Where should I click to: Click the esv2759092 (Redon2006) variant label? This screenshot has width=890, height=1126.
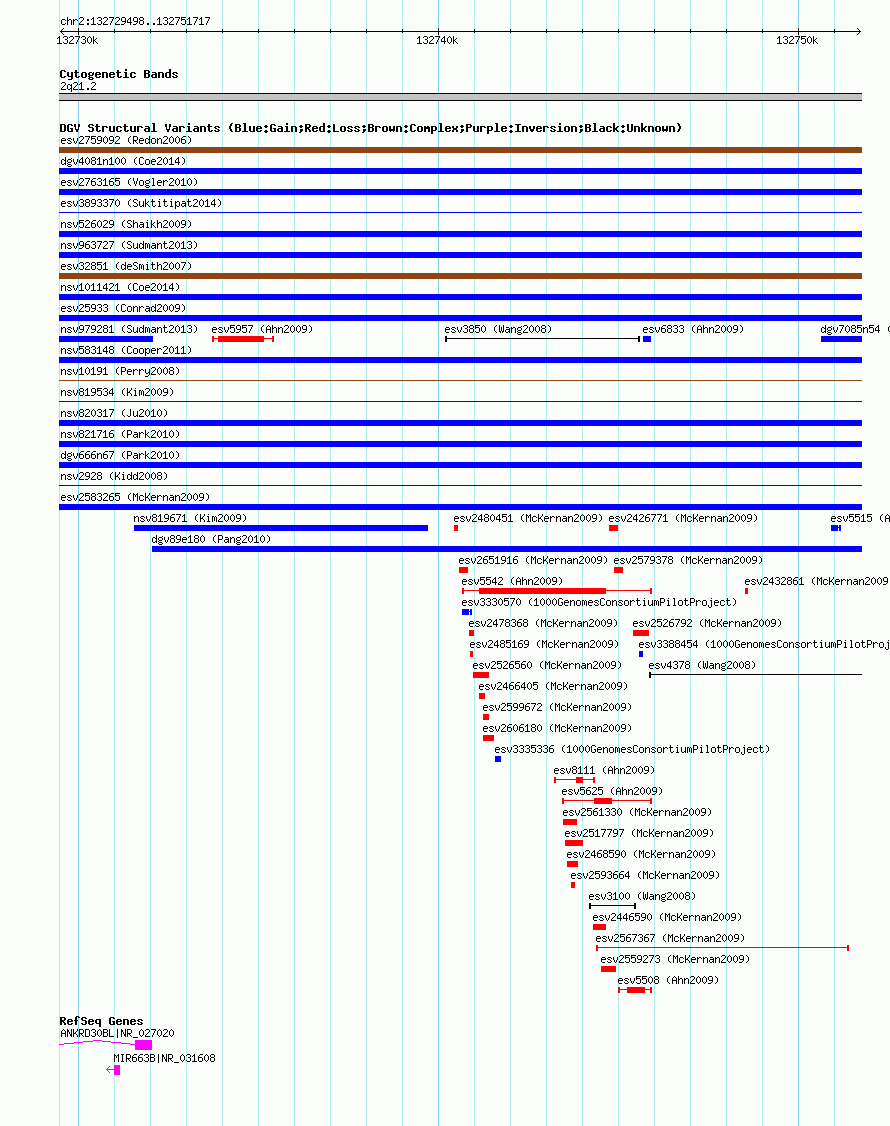(x=126, y=140)
